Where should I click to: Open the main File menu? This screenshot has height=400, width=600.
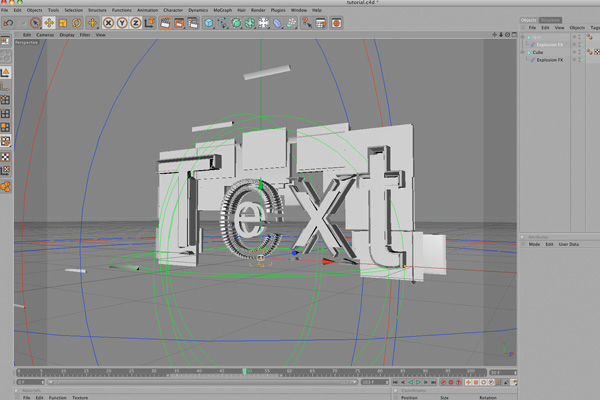pyautogui.click(x=5, y=10)
